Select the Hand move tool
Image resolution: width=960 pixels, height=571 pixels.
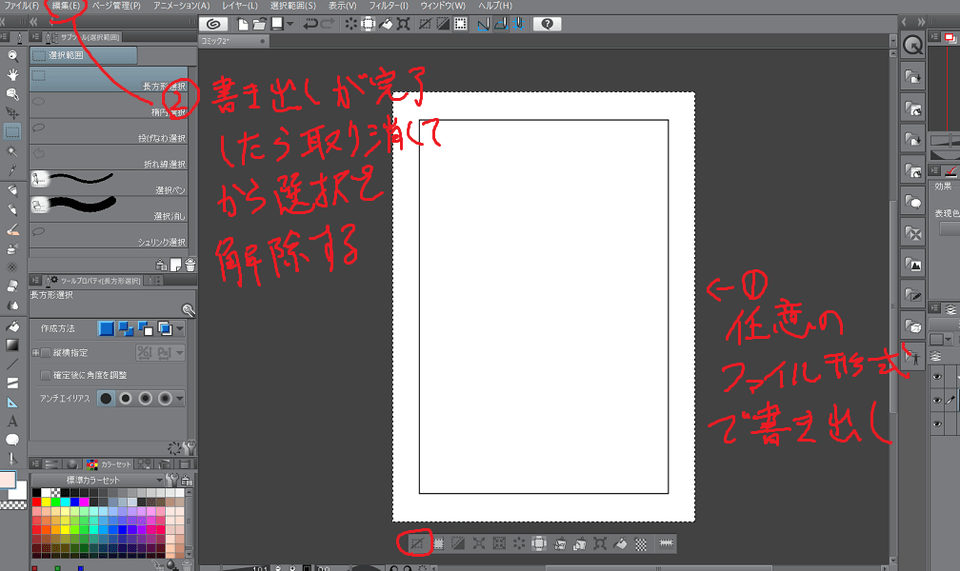click(x=13, y=75)
